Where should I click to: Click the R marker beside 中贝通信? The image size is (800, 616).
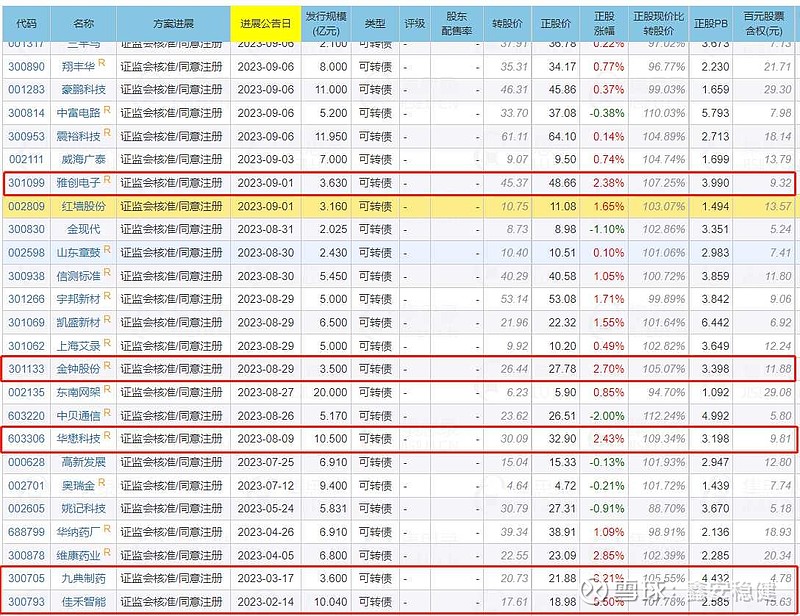[x=107, y=412]
